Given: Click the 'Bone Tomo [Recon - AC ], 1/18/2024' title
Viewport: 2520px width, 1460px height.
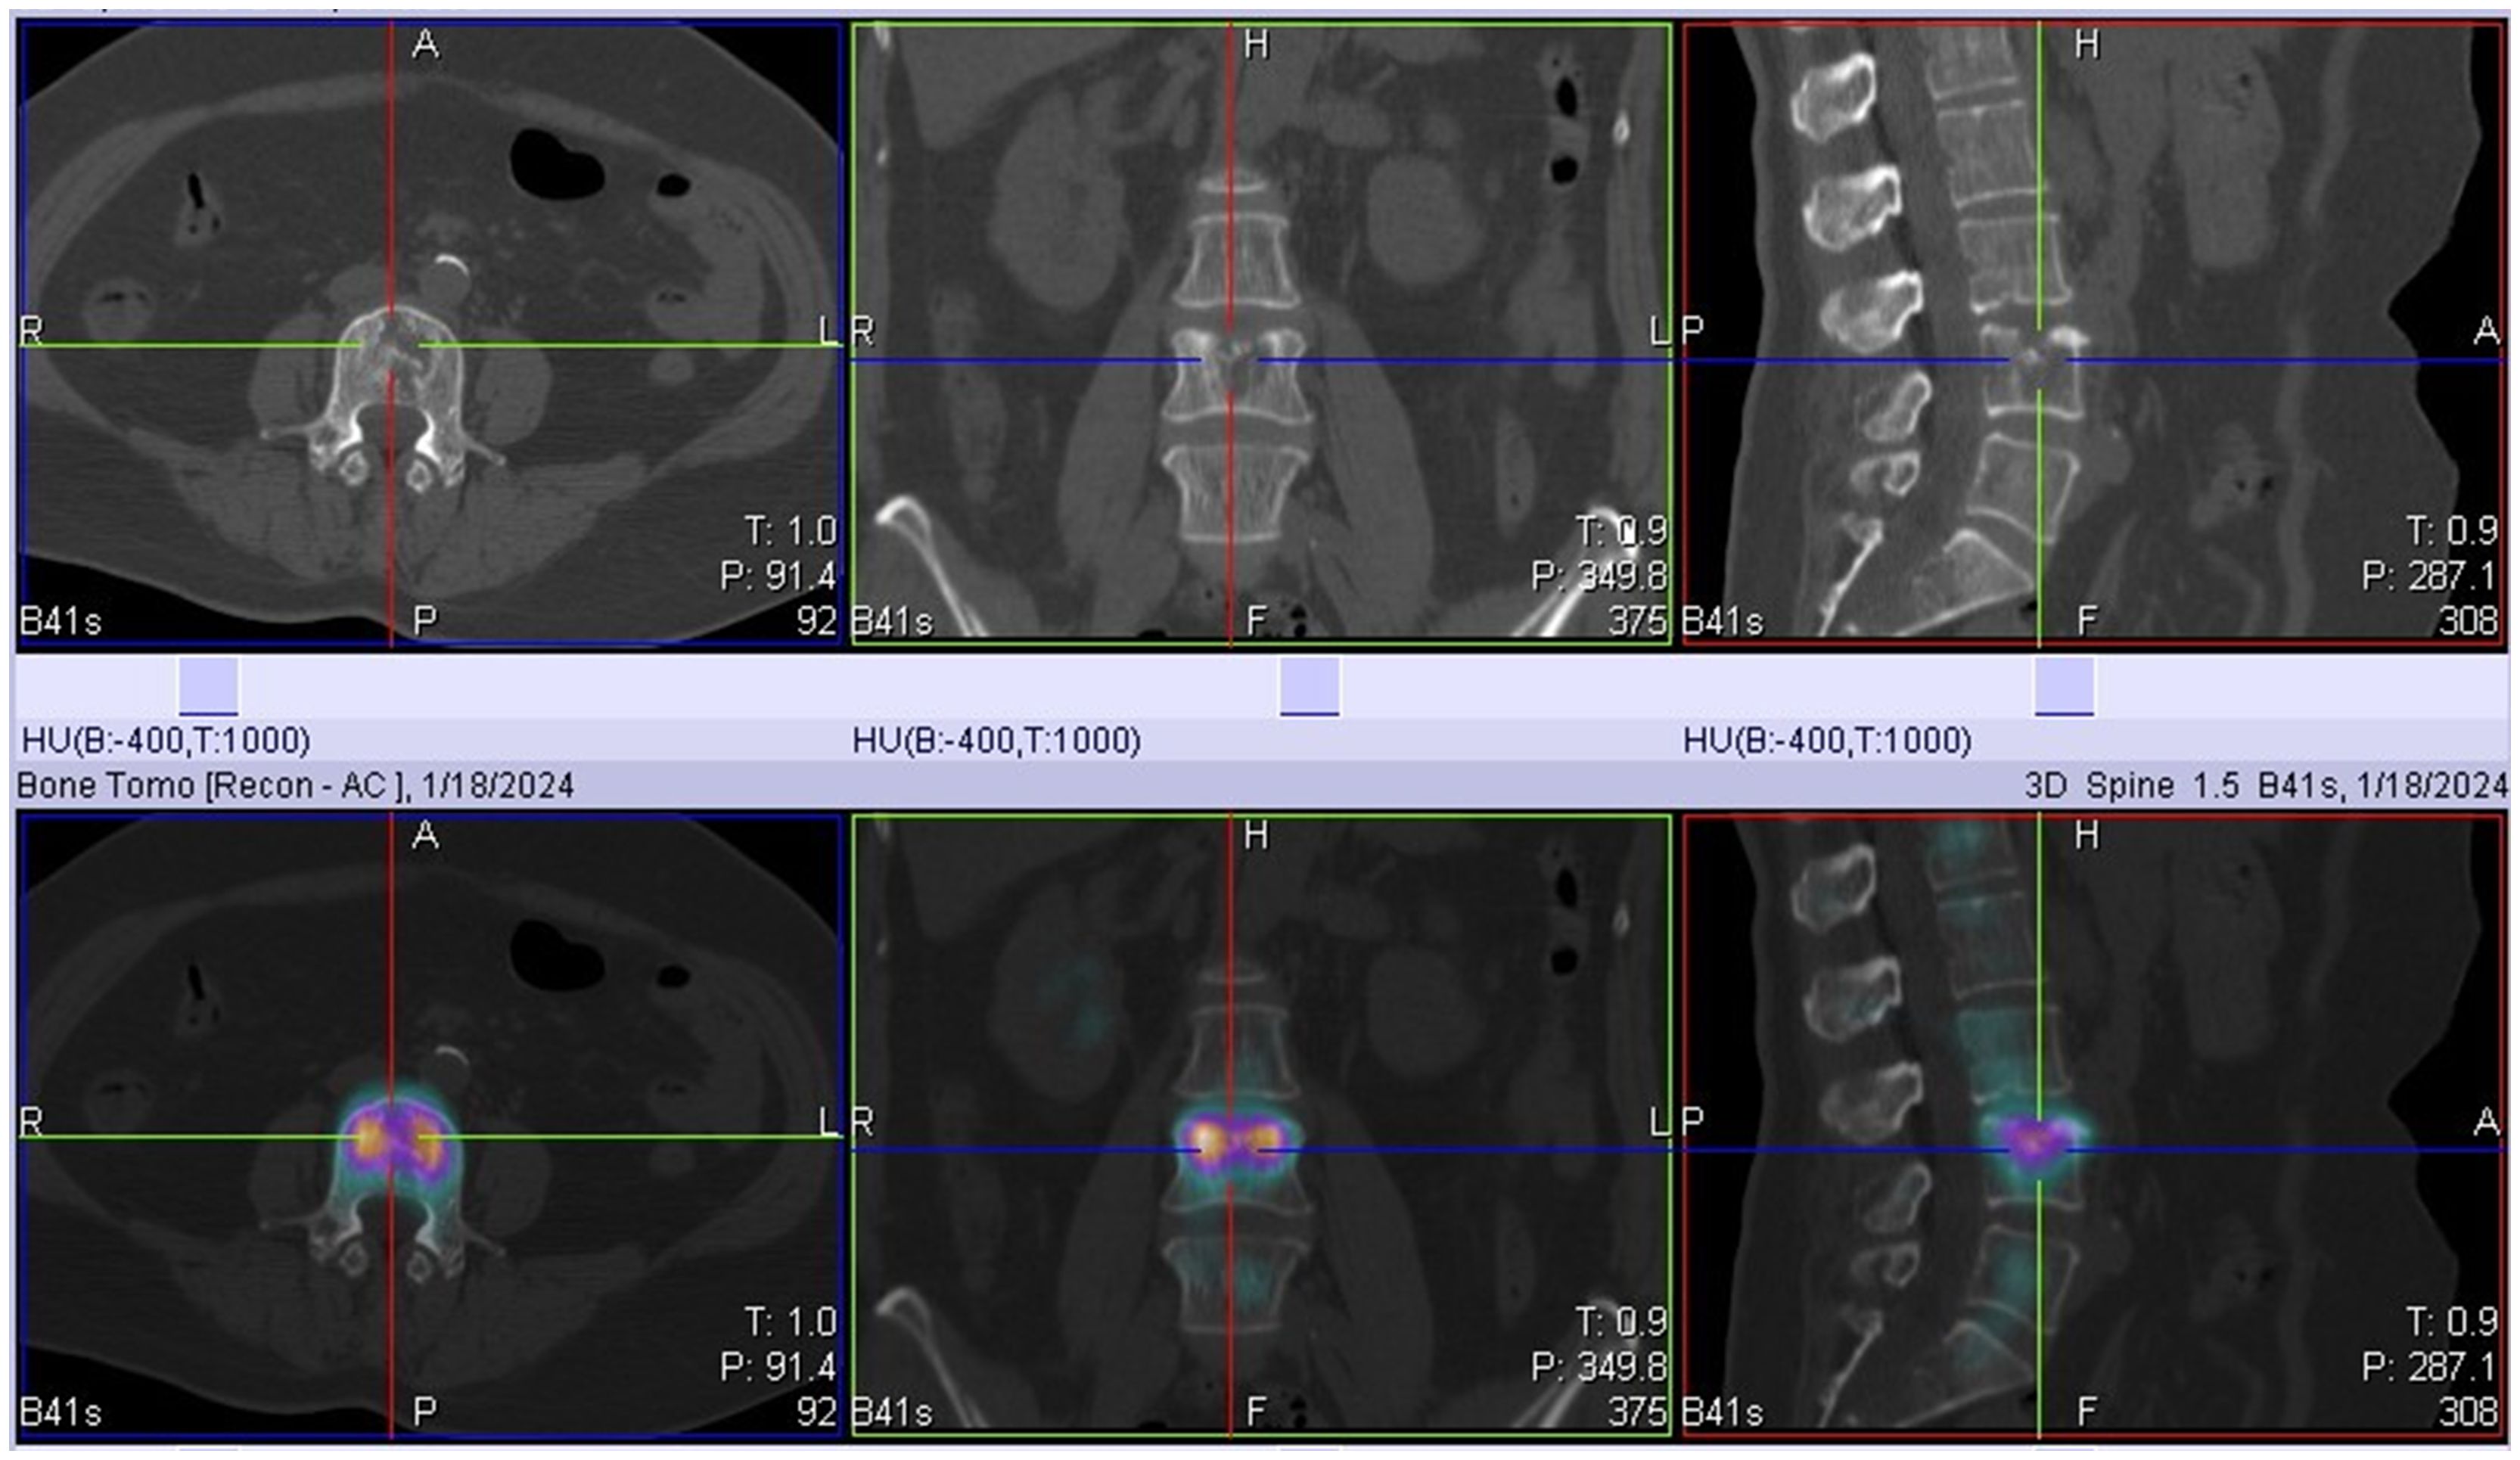Looking at the screenshot, I should point(296,785).
